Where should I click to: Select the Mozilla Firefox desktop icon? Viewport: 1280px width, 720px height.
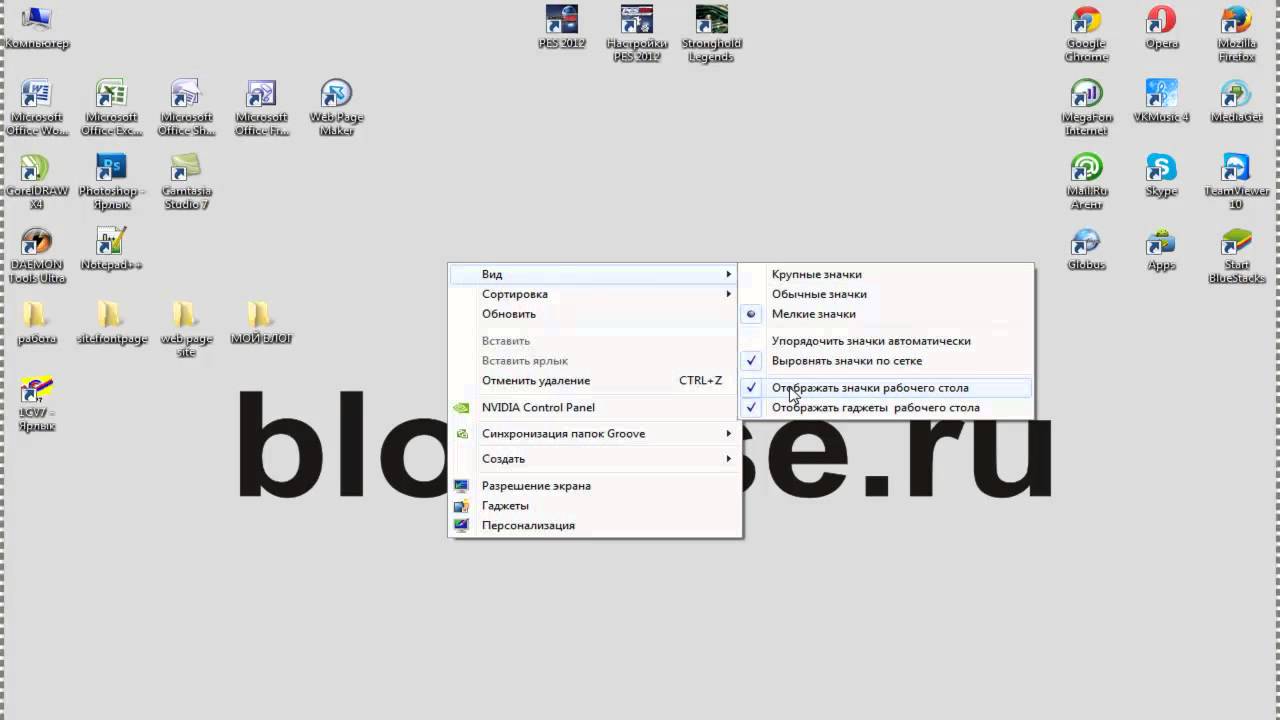click(1236, 34)
